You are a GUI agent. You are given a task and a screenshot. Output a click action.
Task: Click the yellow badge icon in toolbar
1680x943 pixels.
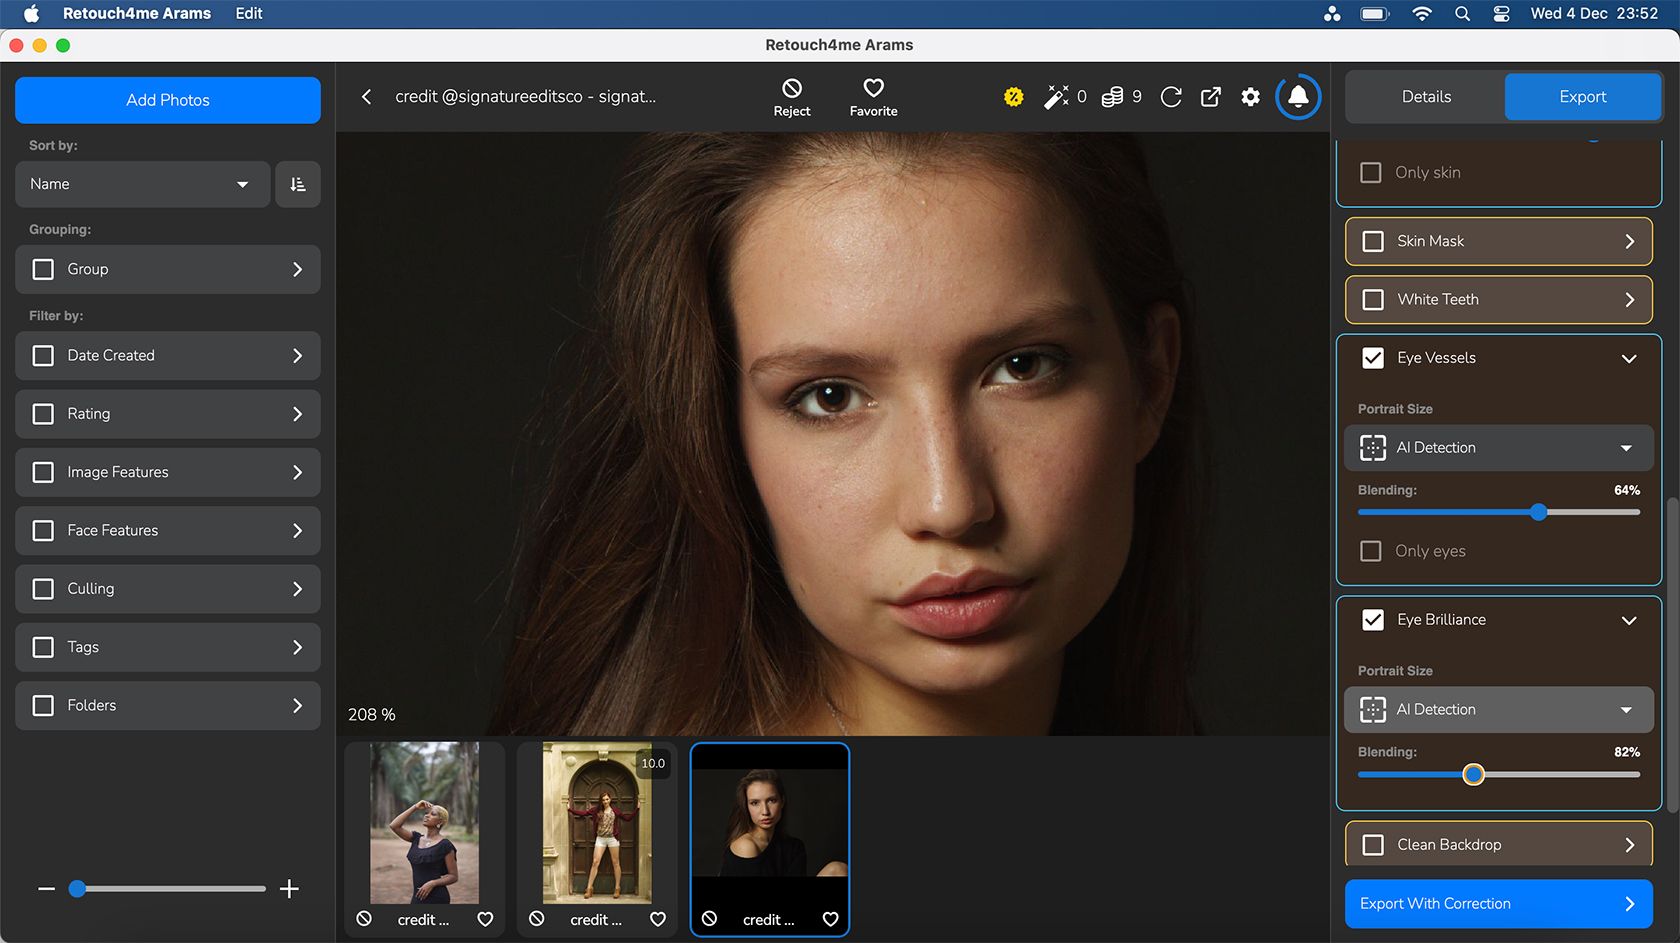[x=1013, y=97]
